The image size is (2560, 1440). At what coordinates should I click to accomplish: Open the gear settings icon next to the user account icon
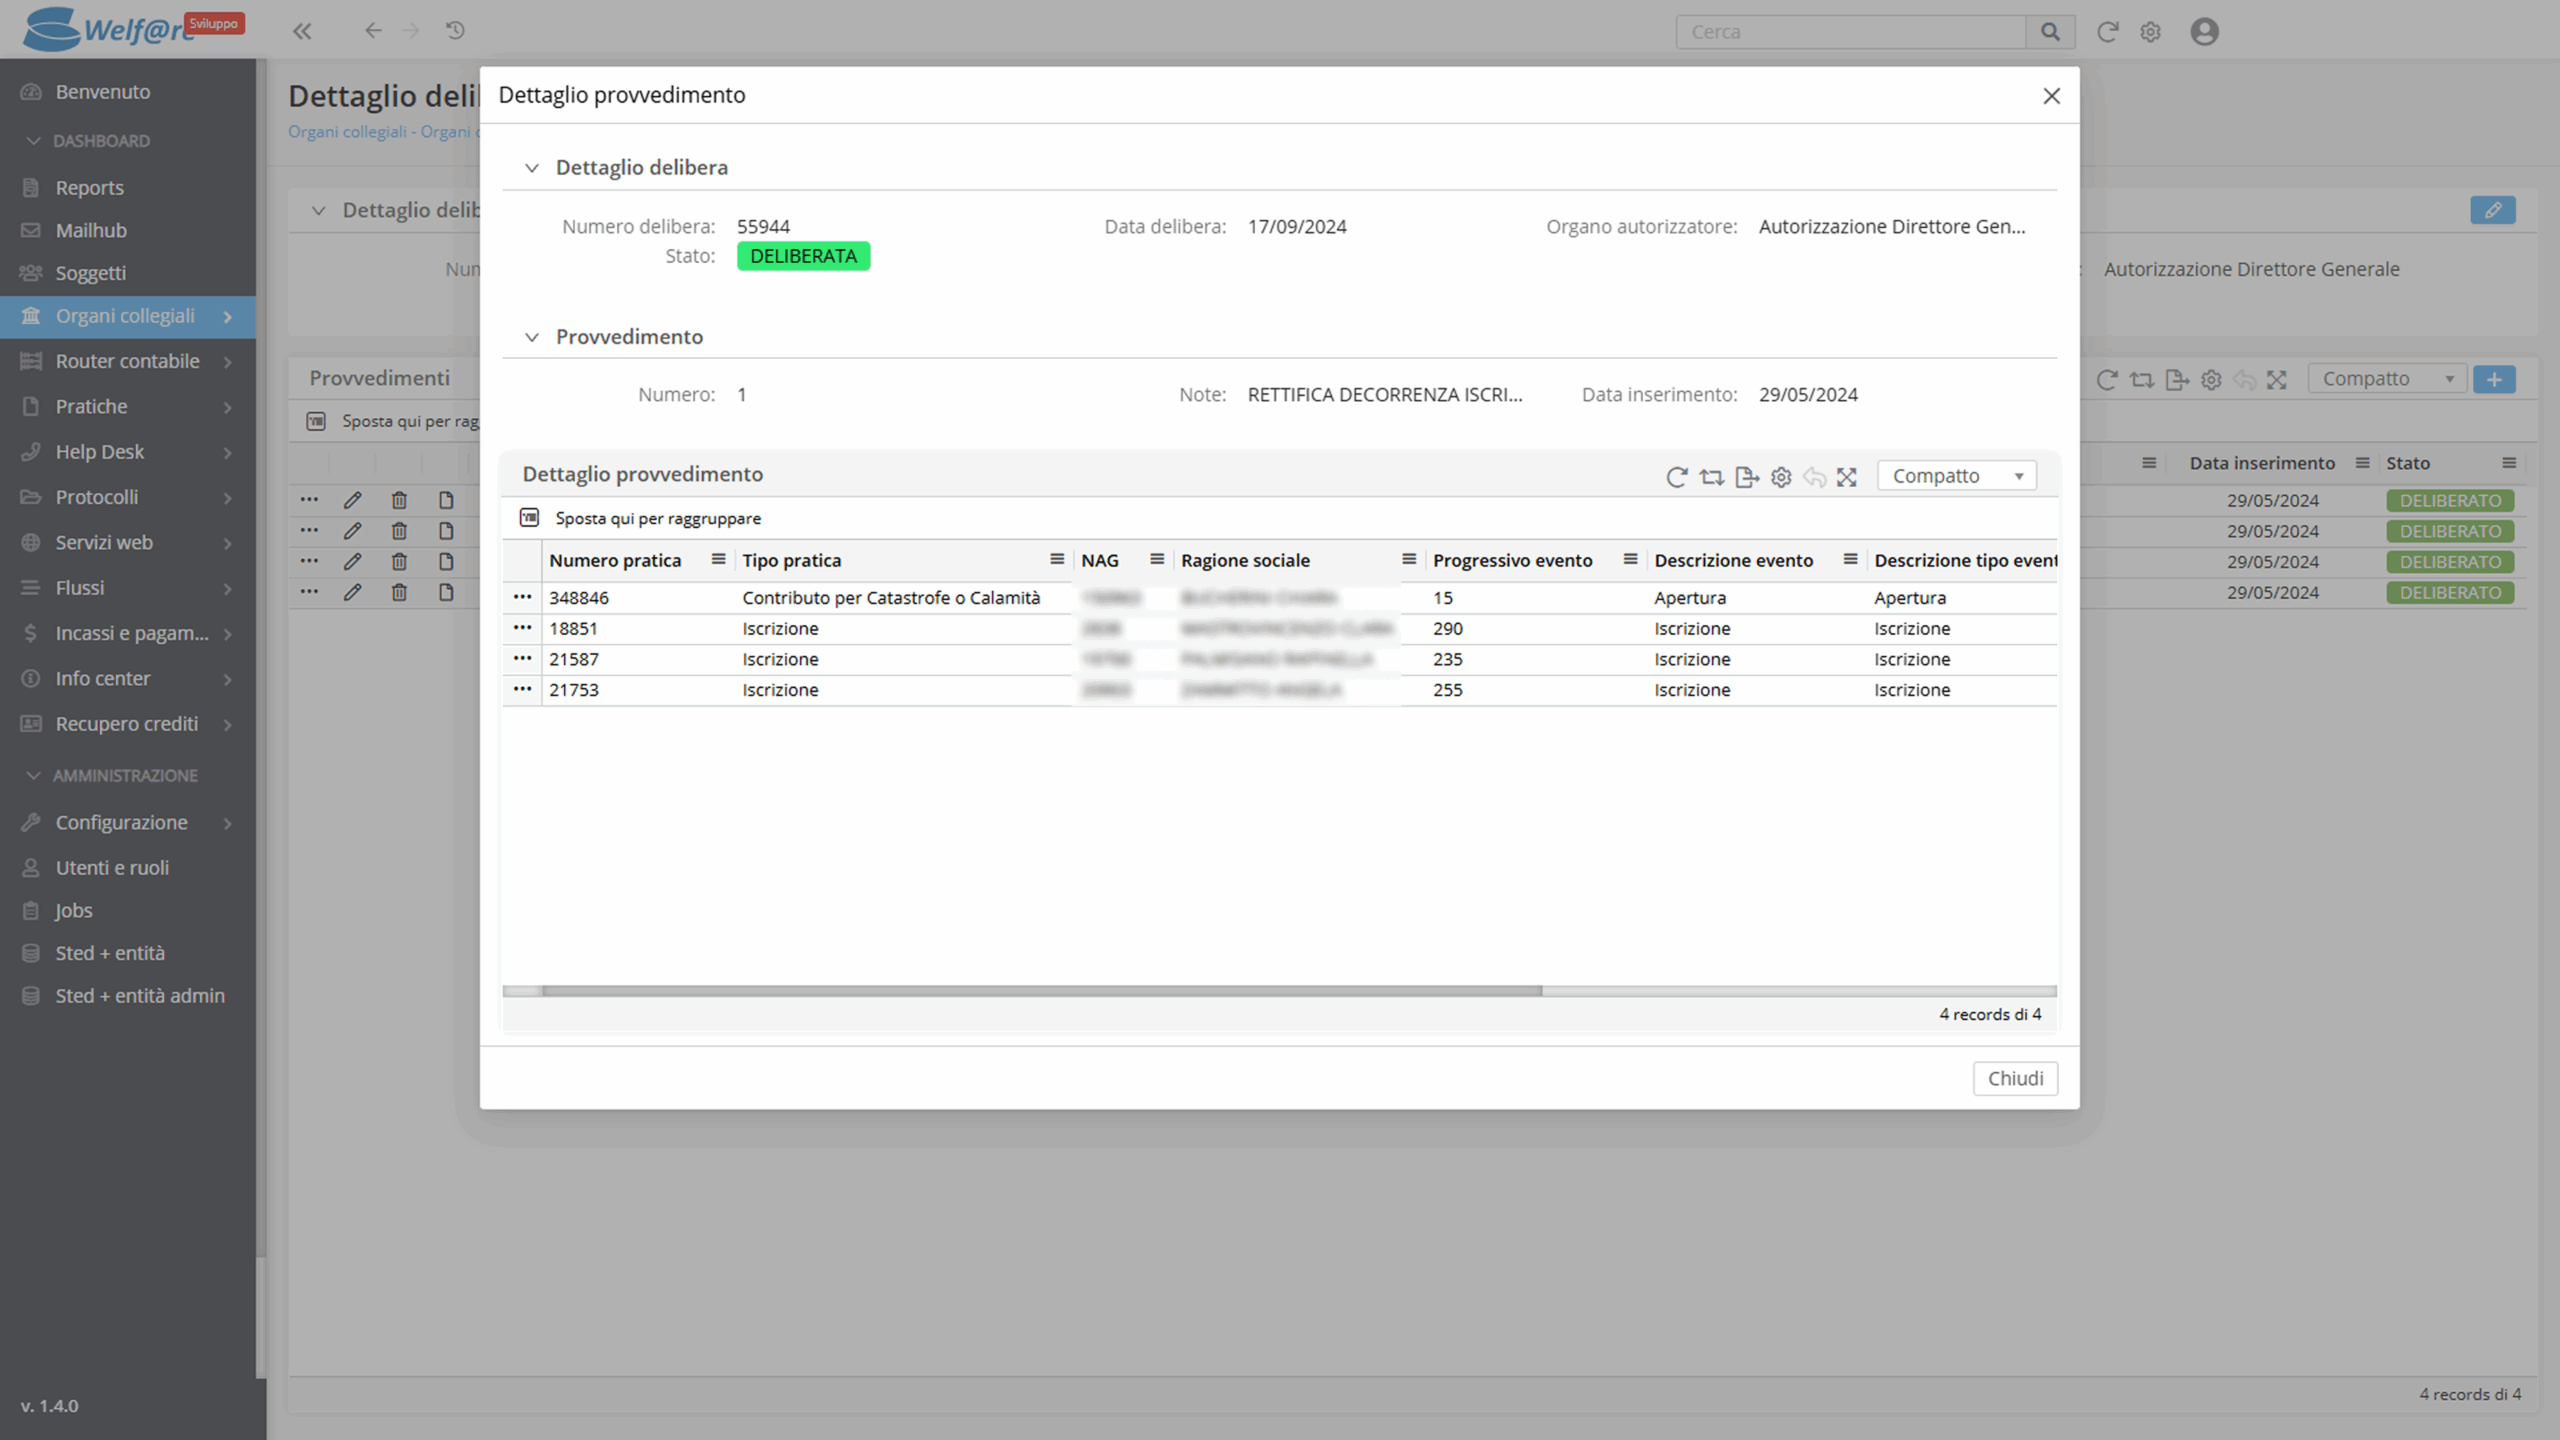point(2150,32)
